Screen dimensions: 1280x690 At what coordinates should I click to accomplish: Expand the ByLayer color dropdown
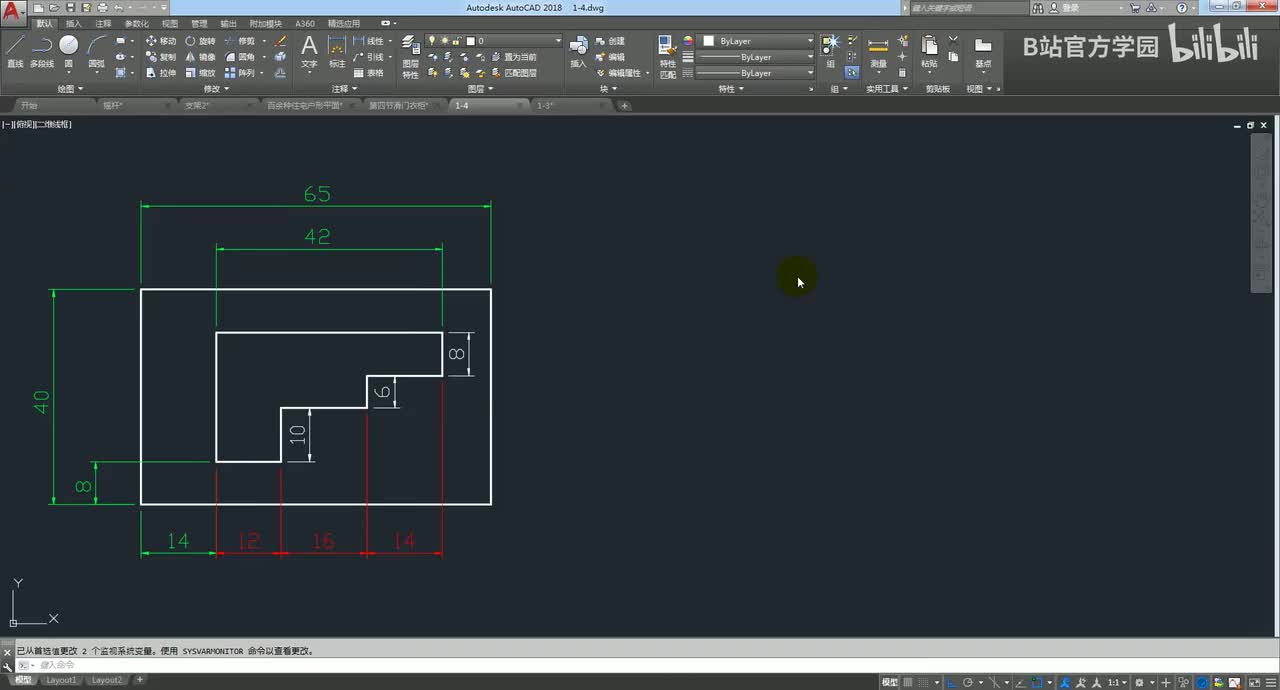[x=758, y=41]
